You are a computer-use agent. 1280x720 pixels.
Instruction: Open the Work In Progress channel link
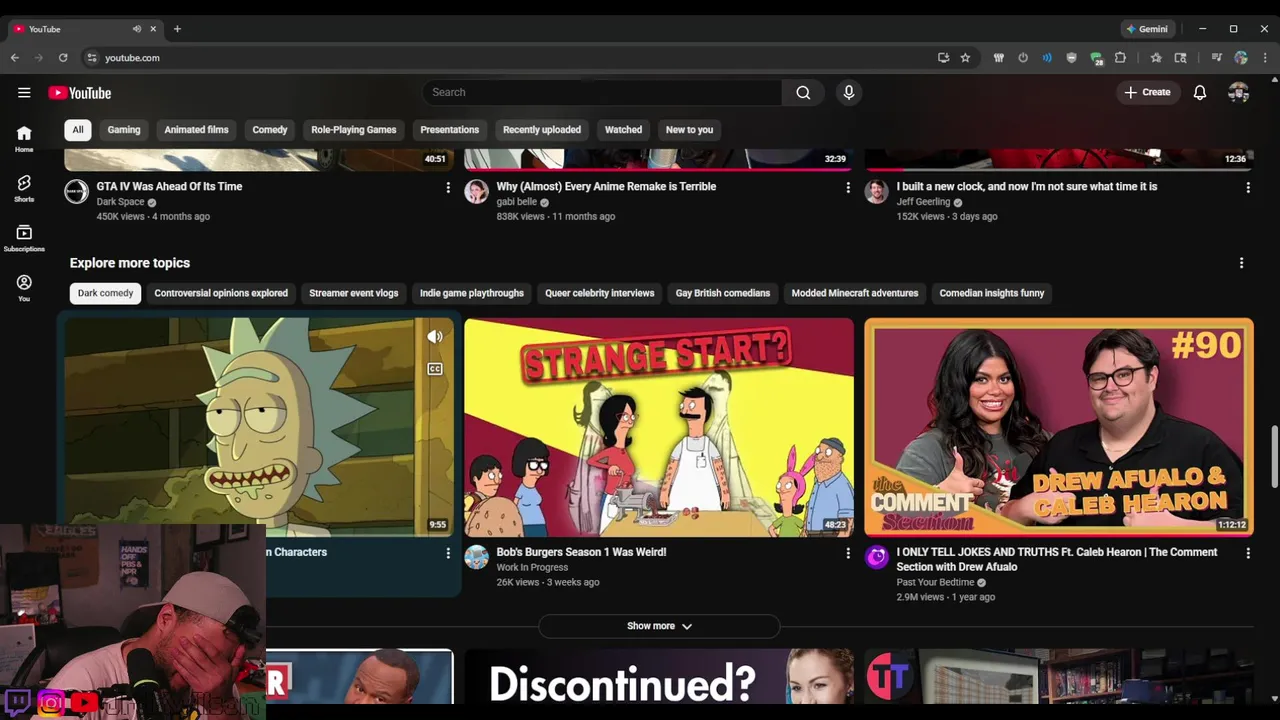coord(532,568)
